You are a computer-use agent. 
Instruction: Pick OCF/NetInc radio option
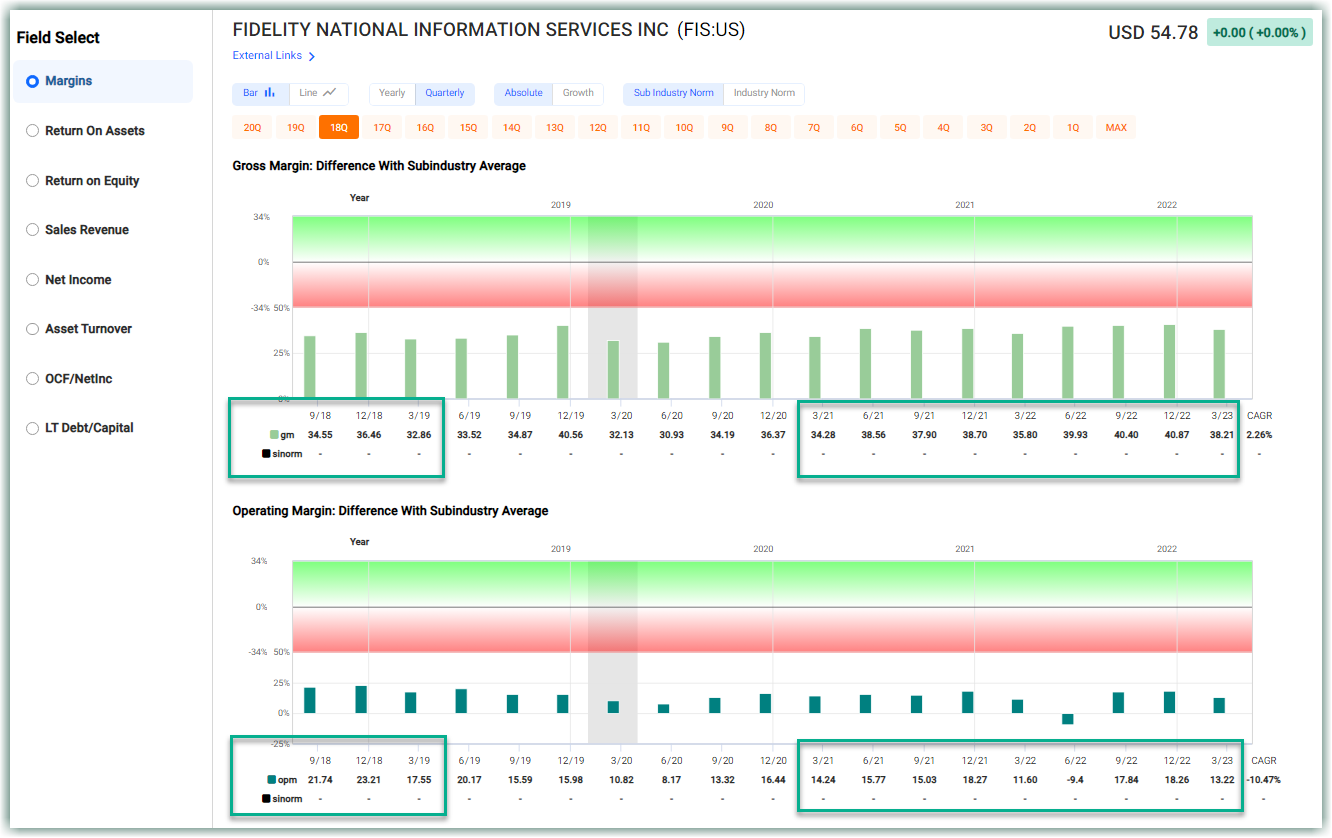click(x=32, y=379)
